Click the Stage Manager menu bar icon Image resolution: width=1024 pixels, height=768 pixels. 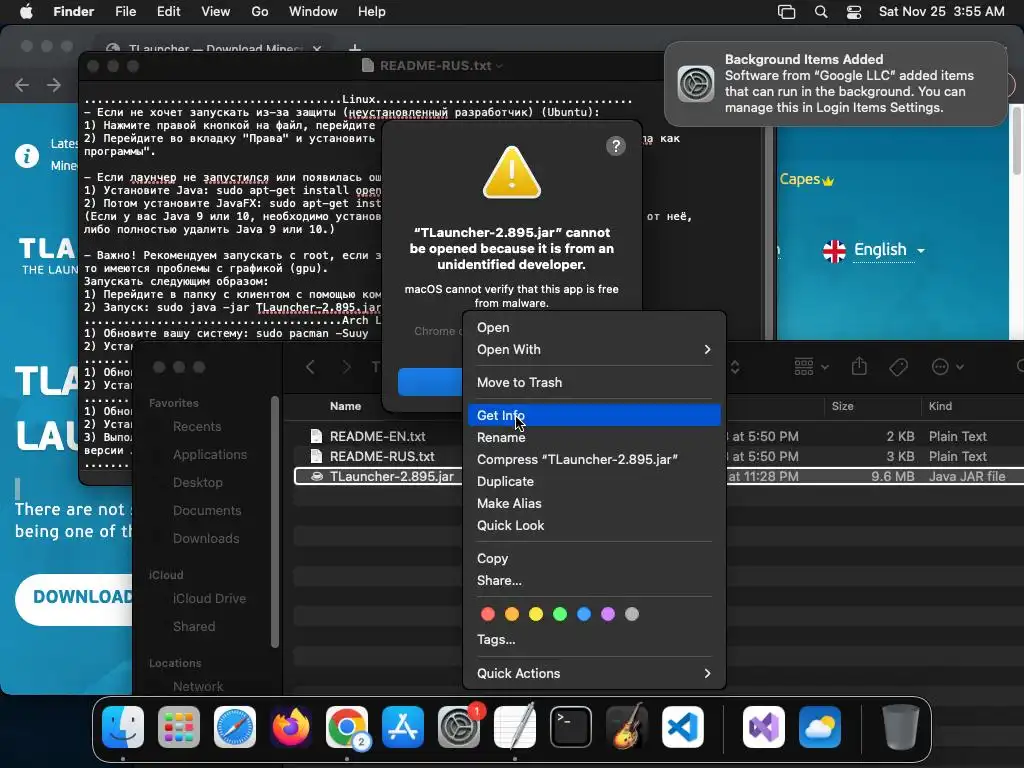point(786,12)
